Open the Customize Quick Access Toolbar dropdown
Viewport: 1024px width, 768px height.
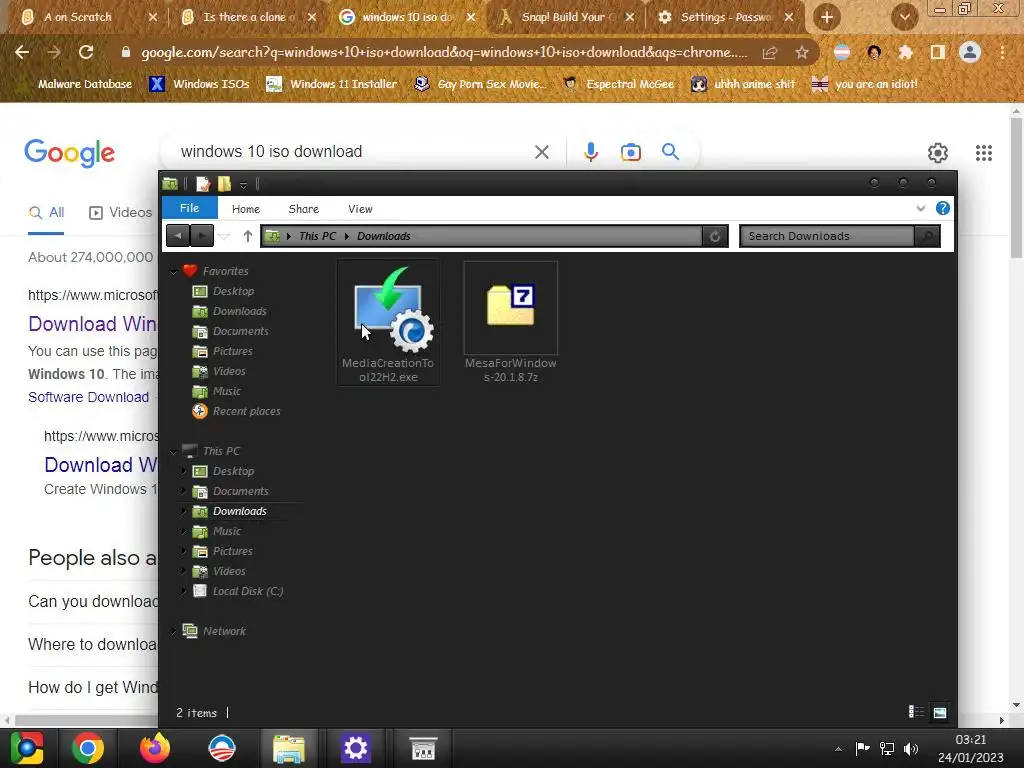[244, 185]
